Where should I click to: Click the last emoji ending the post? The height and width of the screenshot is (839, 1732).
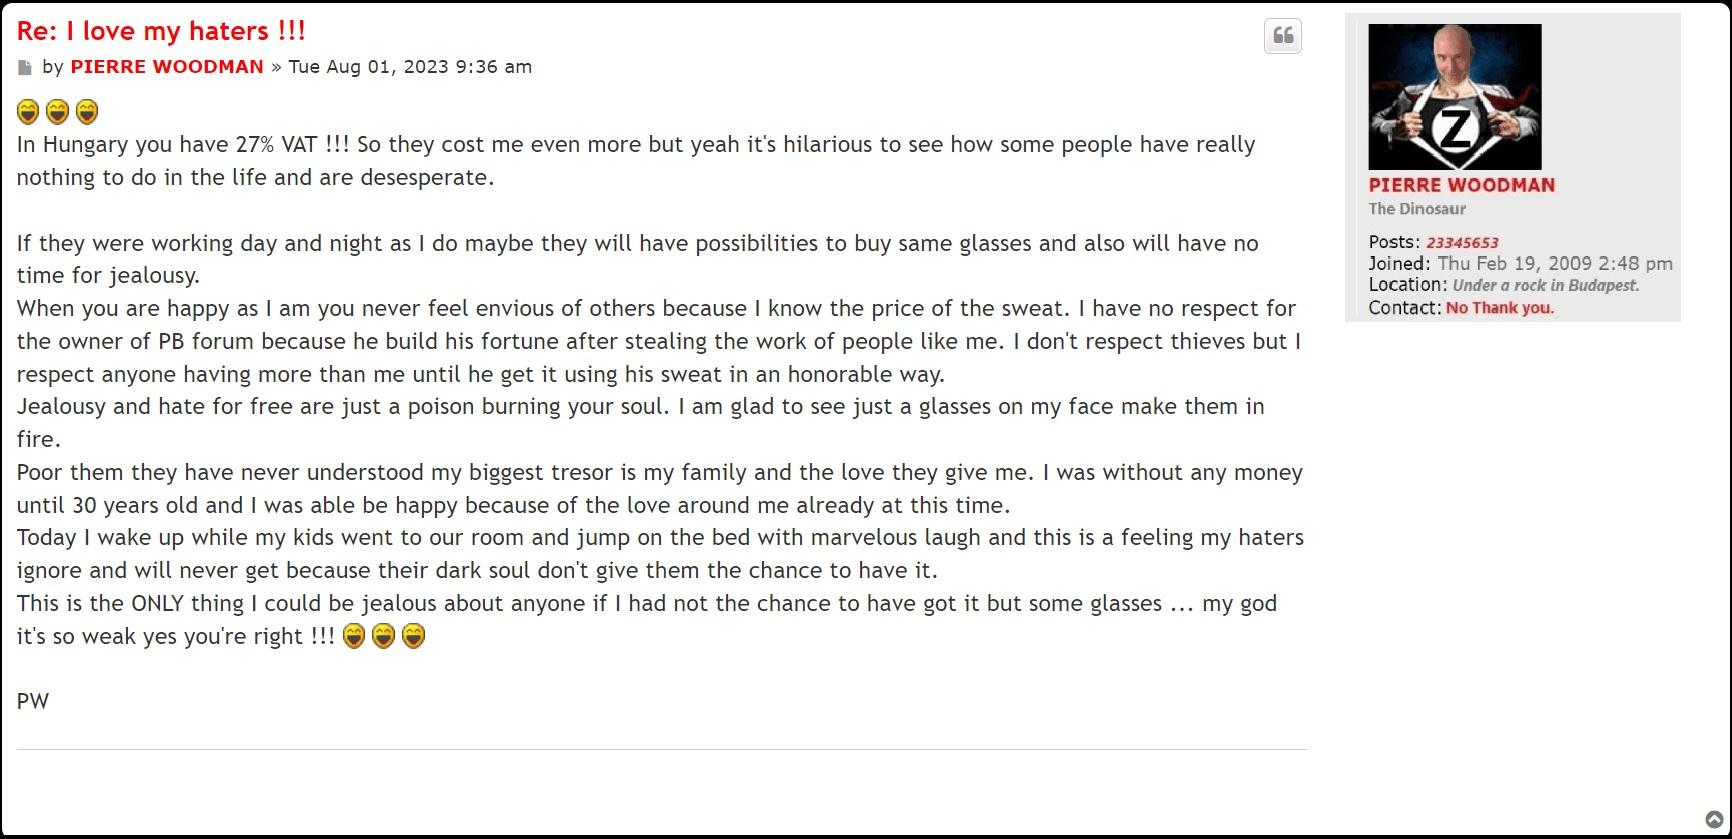[x=414, y=636]
